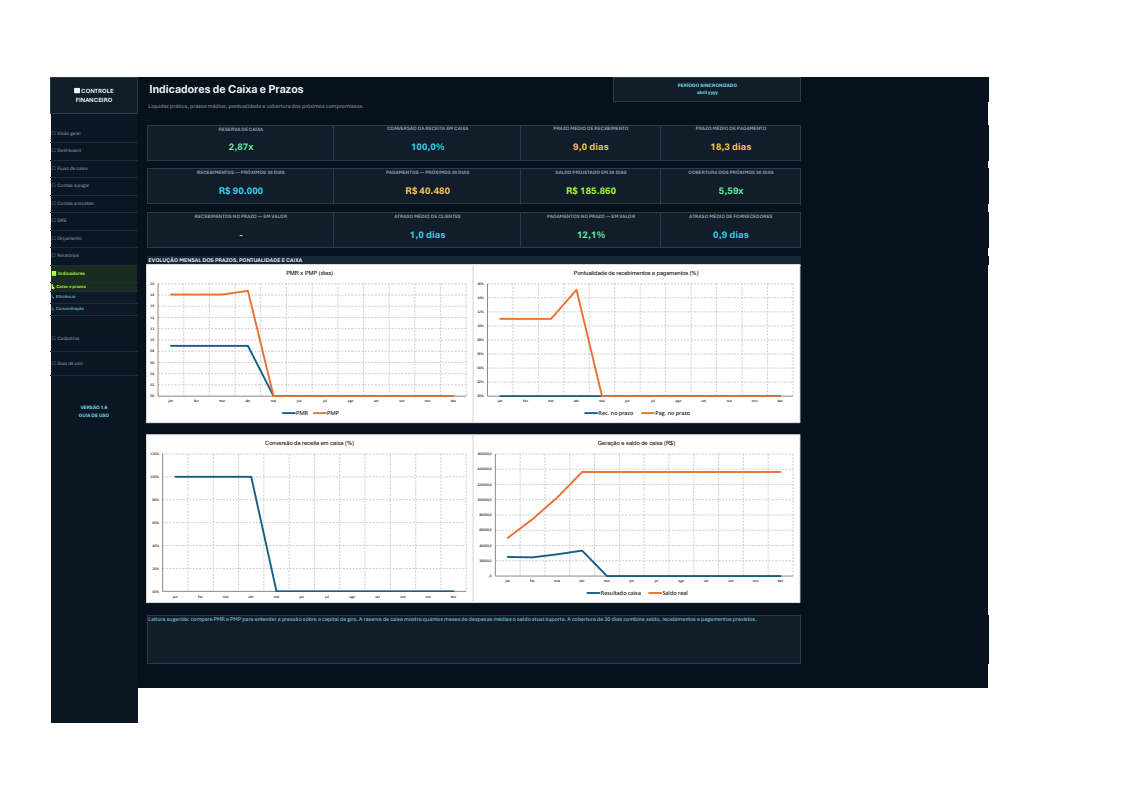Click the R$ 40.480 pagamentos value
This screenshot has height=804, width=1137.
click(428, 191)
